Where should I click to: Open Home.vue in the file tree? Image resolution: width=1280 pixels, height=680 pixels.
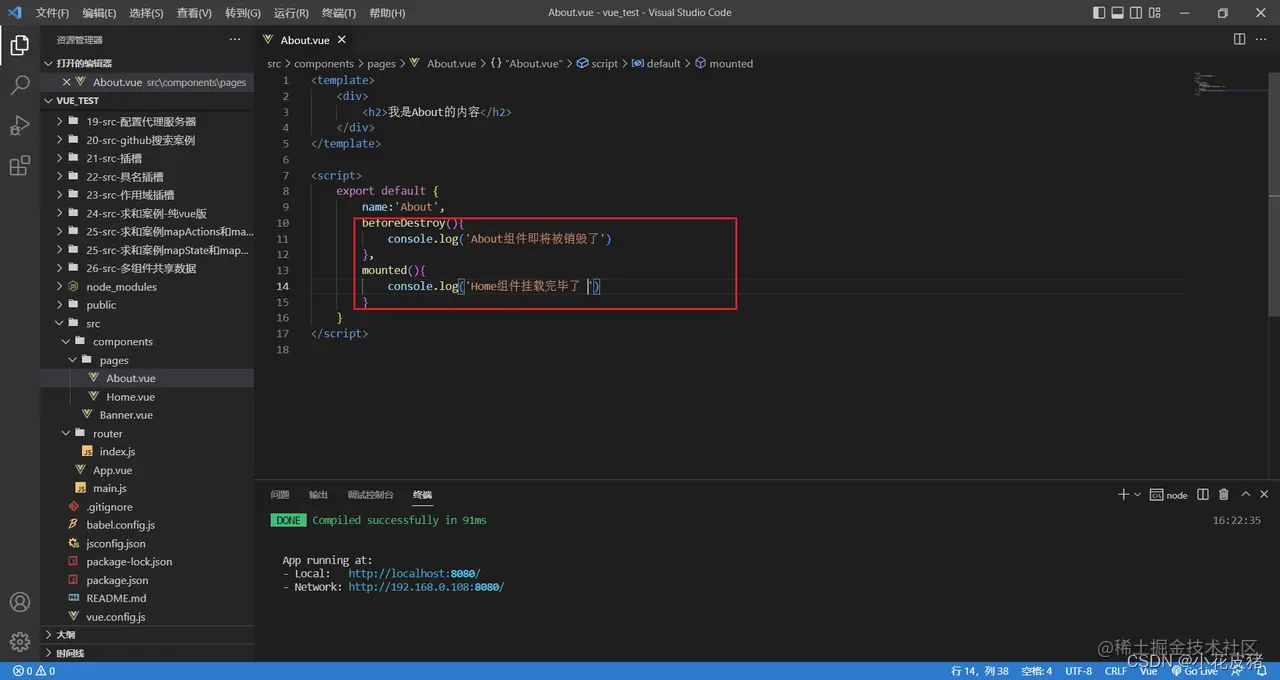(147, 396)
